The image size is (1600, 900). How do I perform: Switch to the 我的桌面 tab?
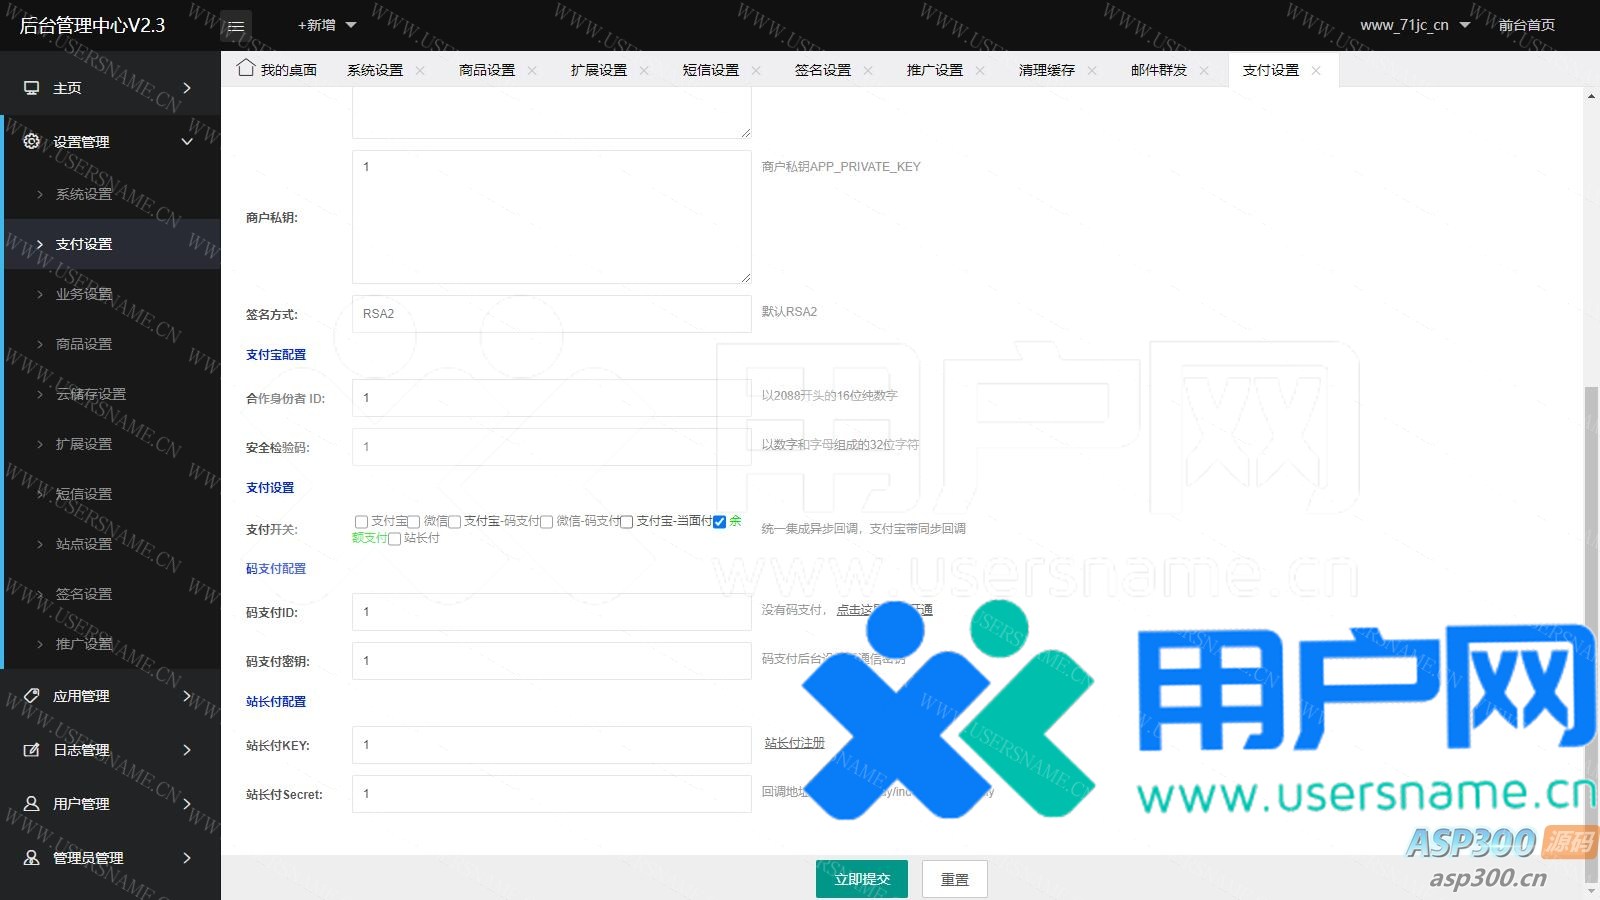click(278, 70)
